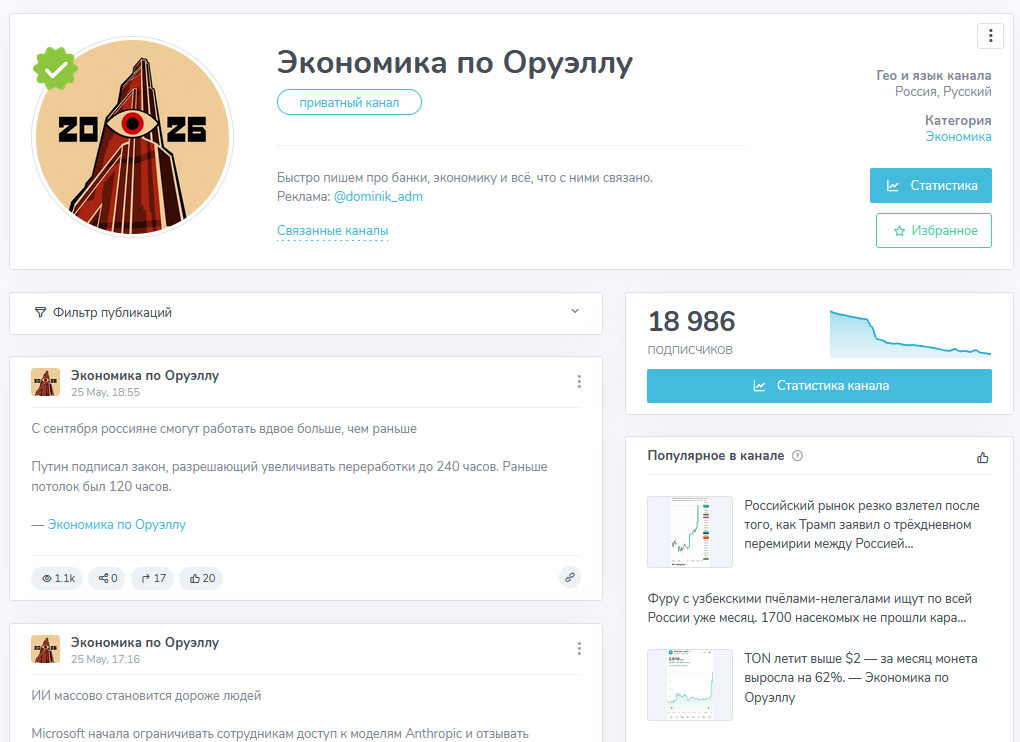Open the Russian market chart thumbnail

690,532
